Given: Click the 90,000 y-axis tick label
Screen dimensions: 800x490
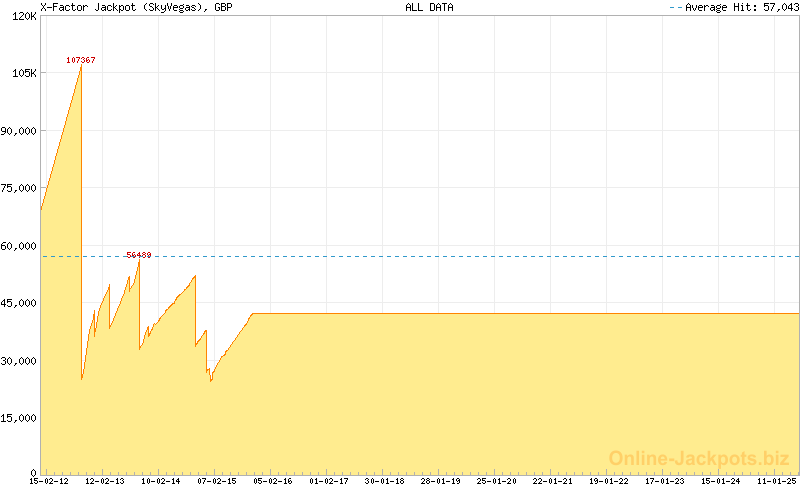Looking at the screenshot, I should (19, 131).
